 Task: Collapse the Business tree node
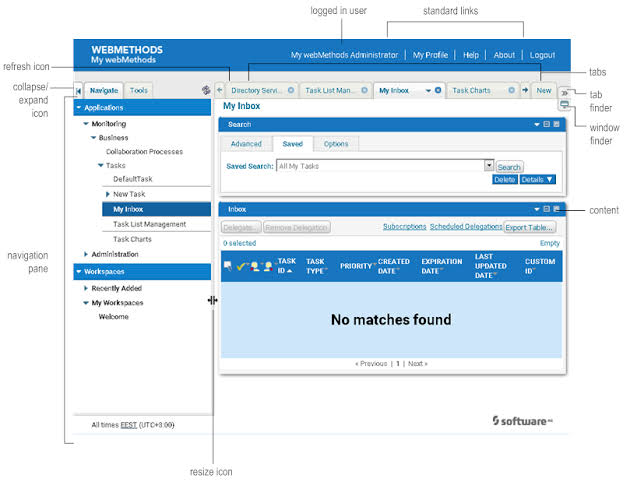pos(93,138)
